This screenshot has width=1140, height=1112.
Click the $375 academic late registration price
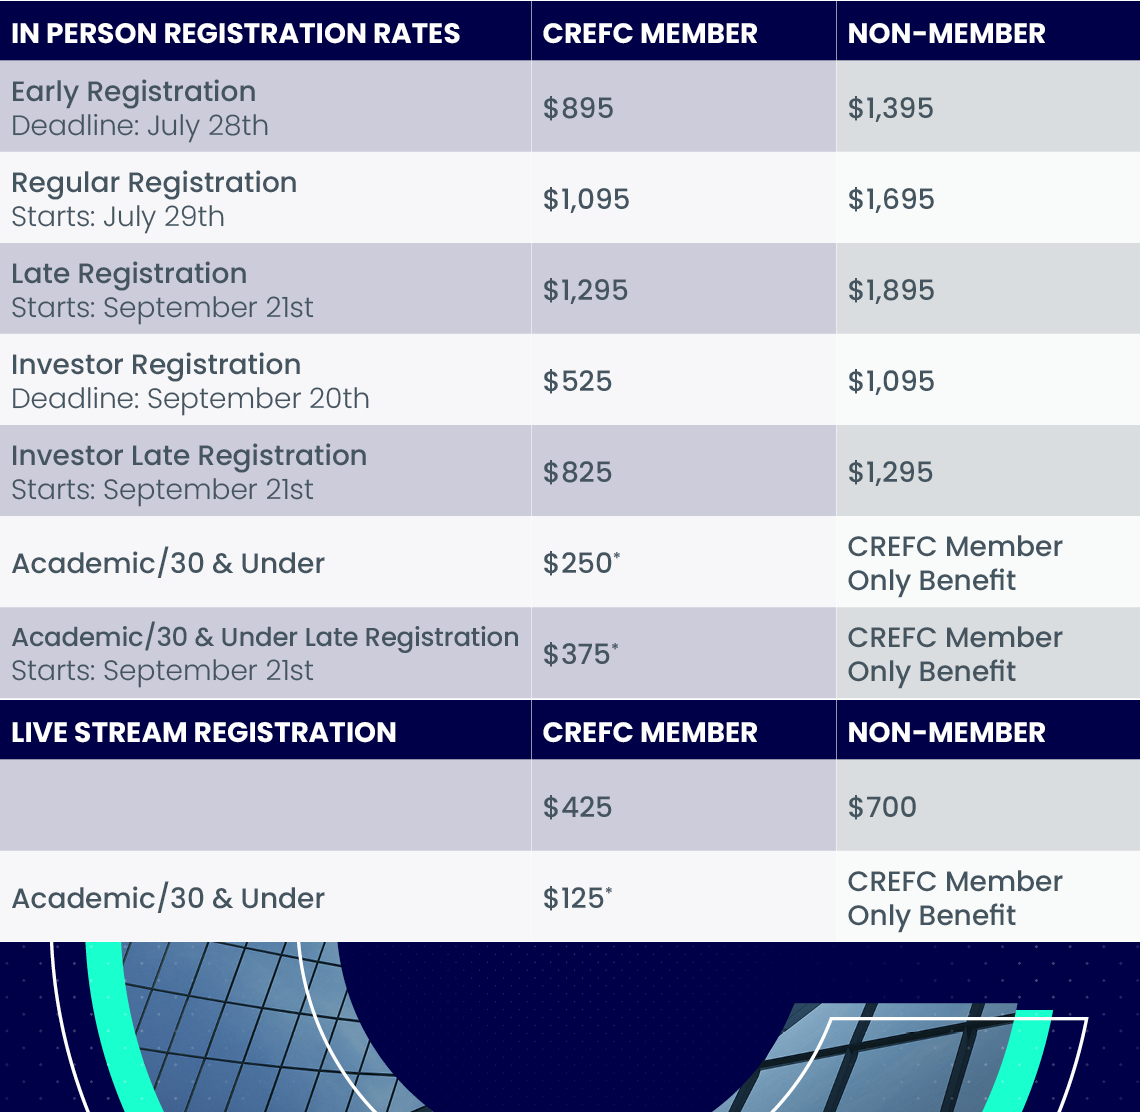point(581,654)
